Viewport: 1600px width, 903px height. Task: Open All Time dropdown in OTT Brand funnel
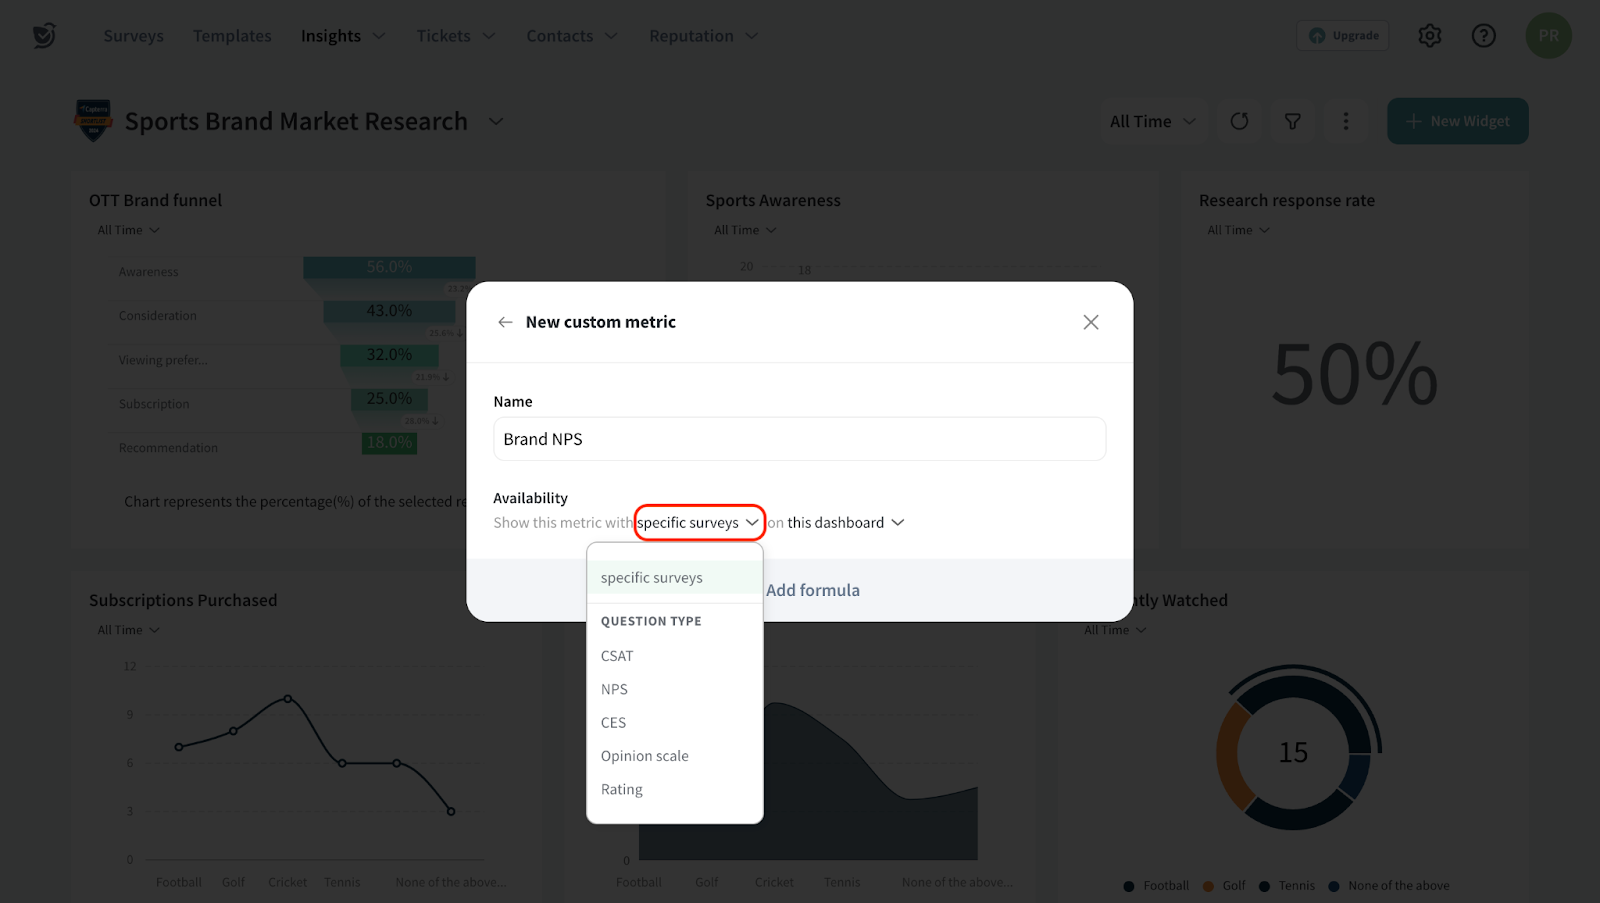[128, 230]
